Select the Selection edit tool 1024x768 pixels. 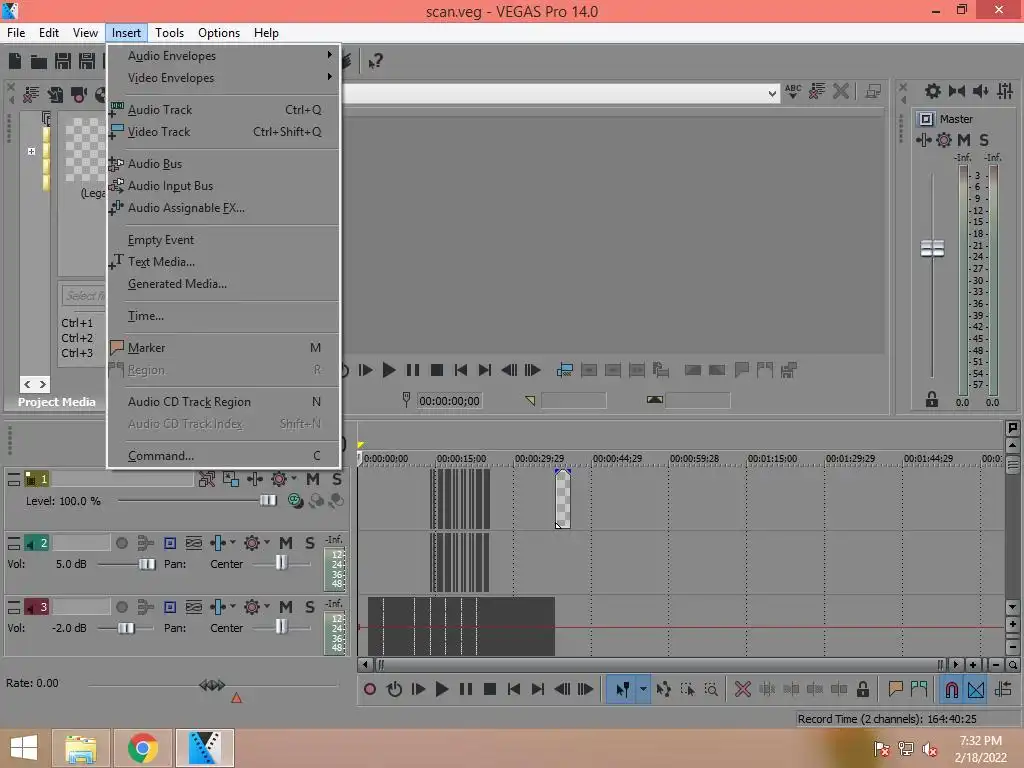coord(688,689)
